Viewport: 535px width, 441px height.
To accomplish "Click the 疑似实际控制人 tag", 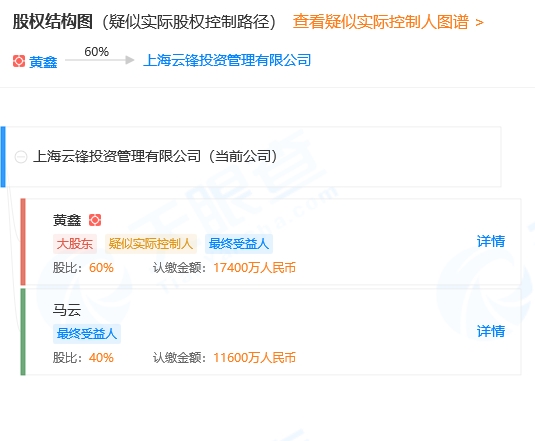I will [150, 244].
